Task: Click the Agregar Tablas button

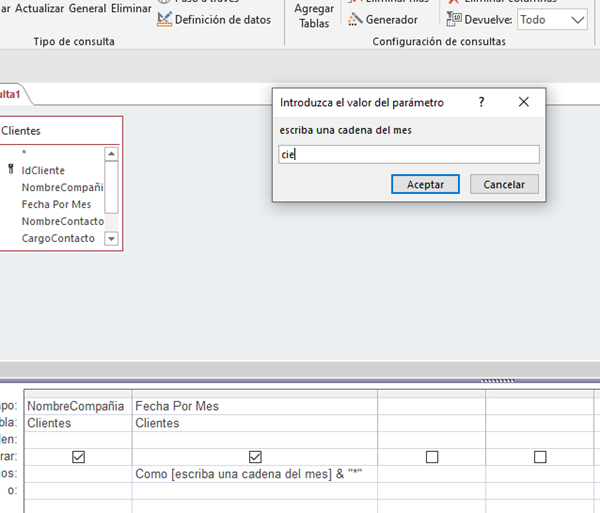Action: coord(314,16)
